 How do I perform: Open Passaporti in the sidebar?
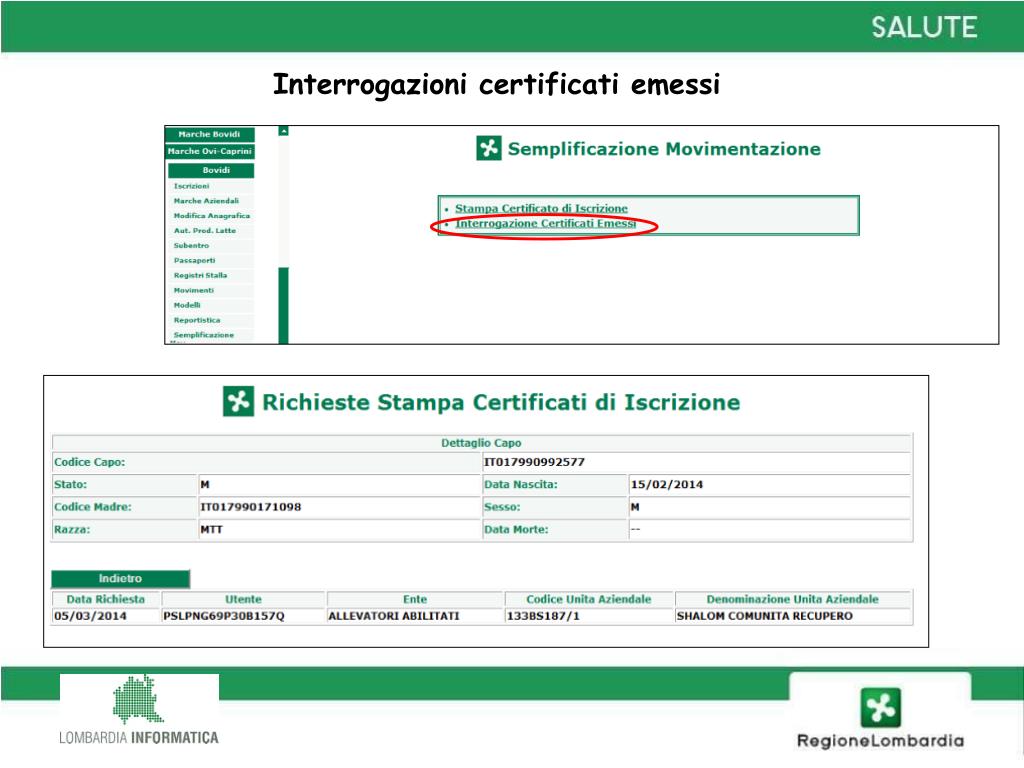[x=194, y=260]
